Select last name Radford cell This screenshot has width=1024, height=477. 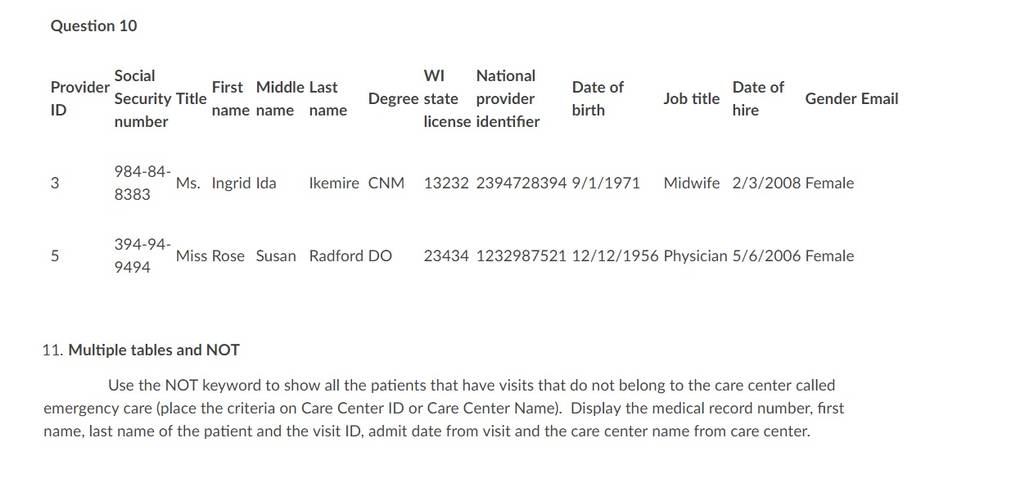click(x=336, y=255)
